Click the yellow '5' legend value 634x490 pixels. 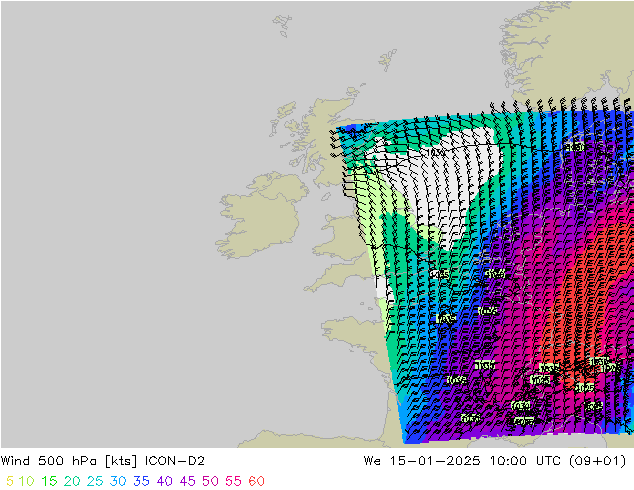(x=10, y=481)
